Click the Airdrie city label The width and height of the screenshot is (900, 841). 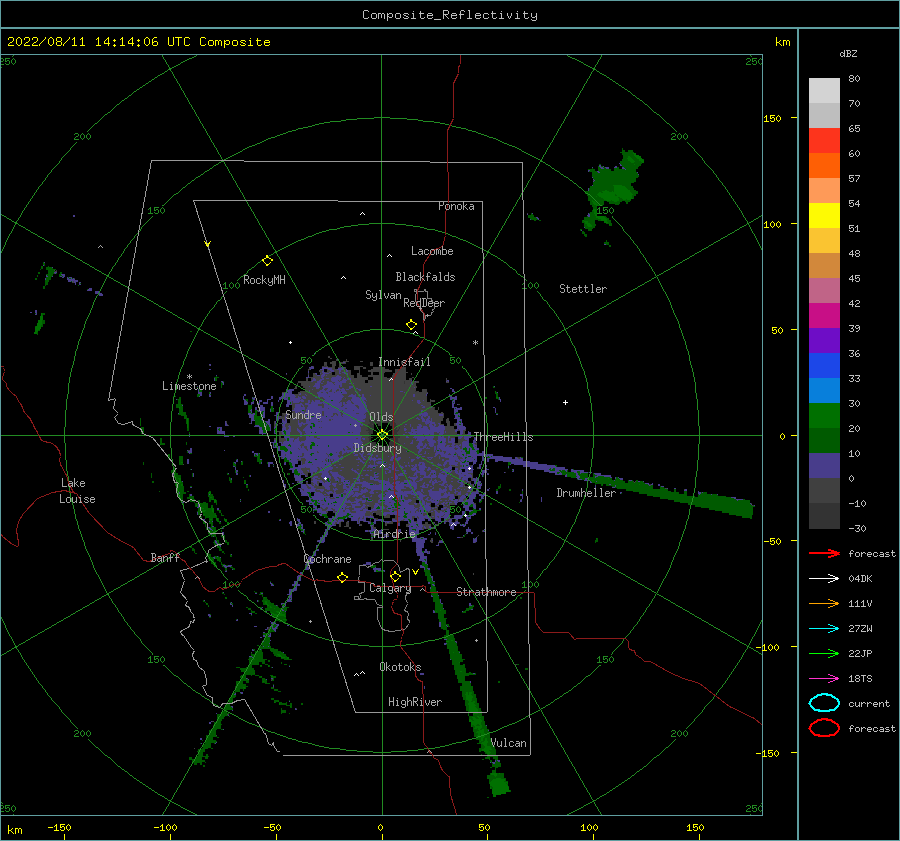pyautogui.click(x=394, y=534)
